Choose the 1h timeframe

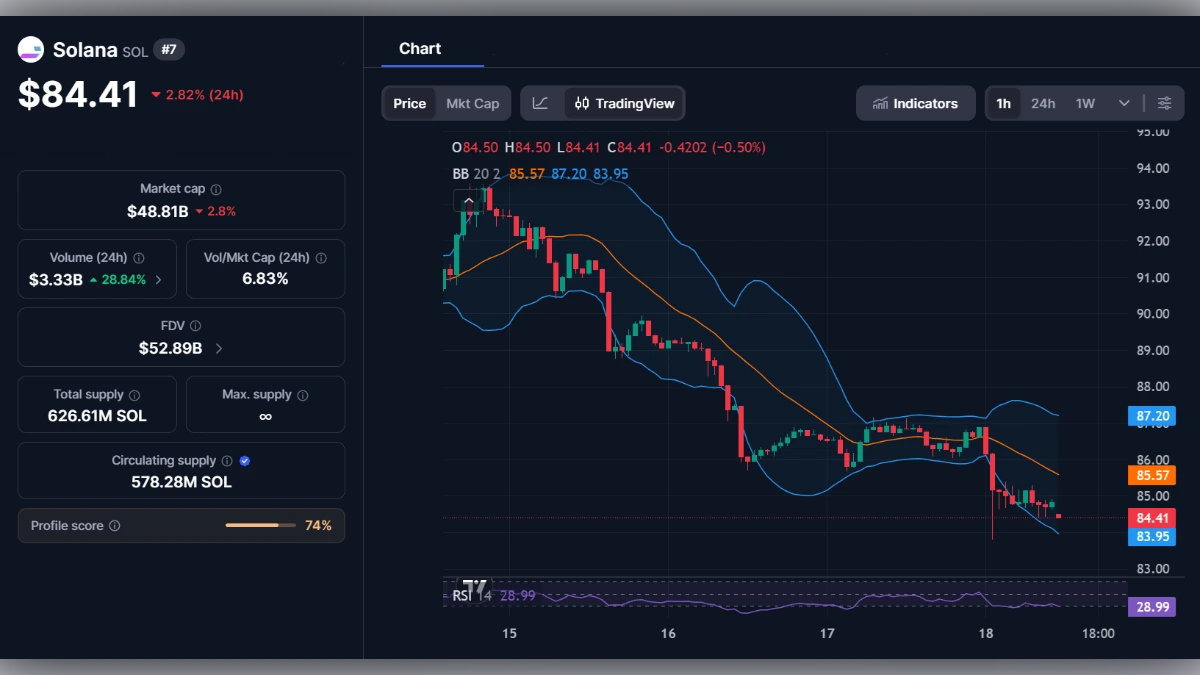coord(1003,103)
